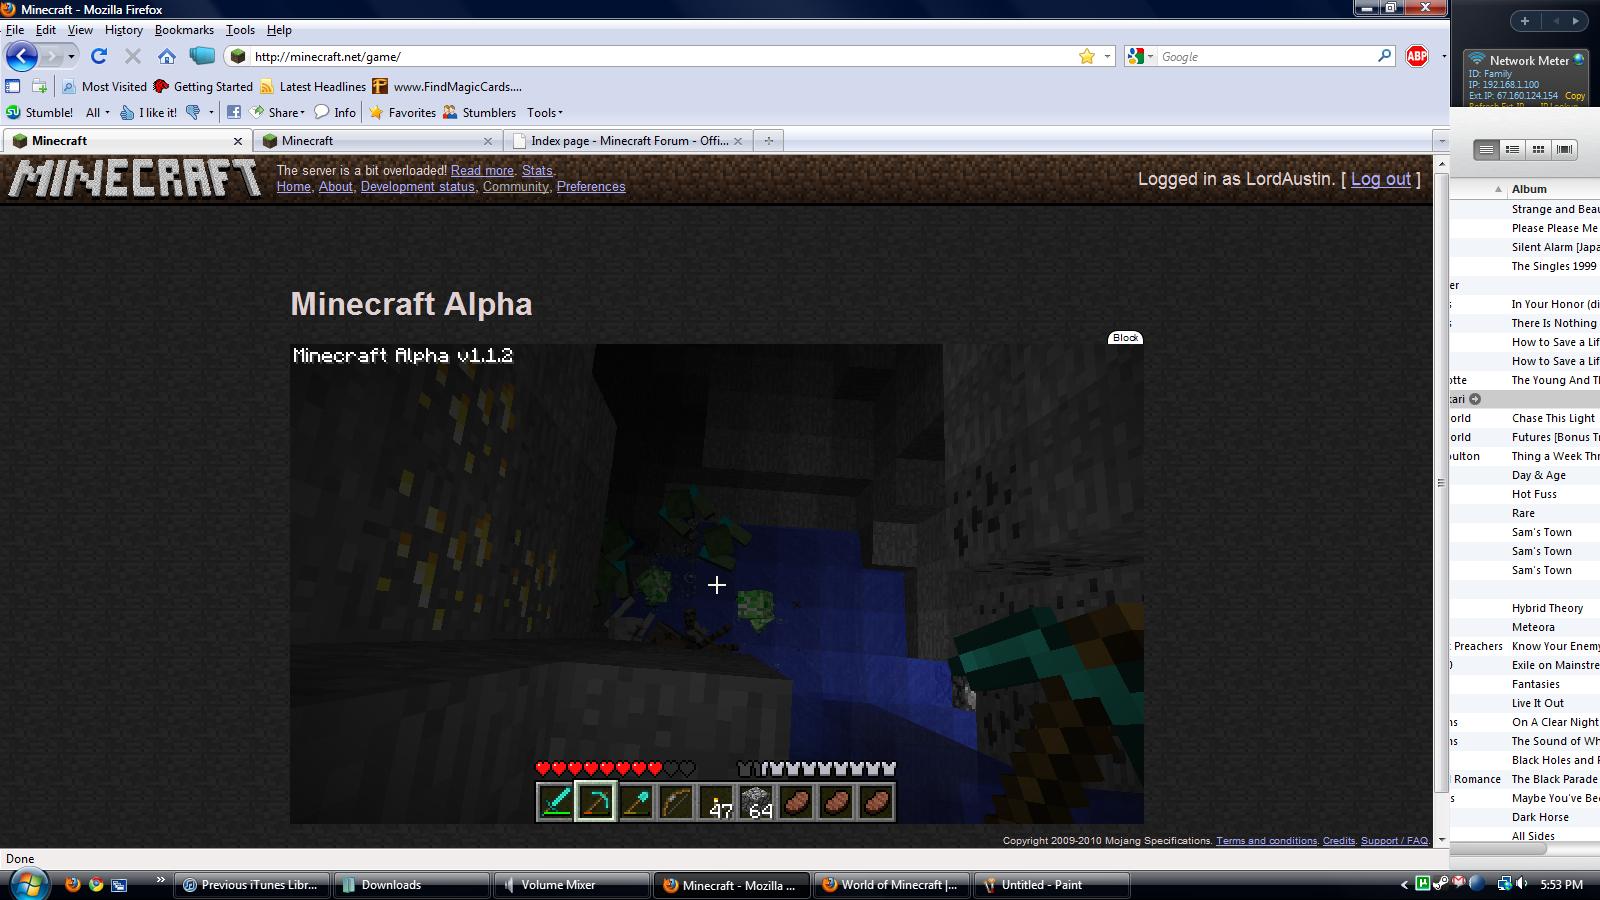Open the Preferences link

(x=591, y=187)
